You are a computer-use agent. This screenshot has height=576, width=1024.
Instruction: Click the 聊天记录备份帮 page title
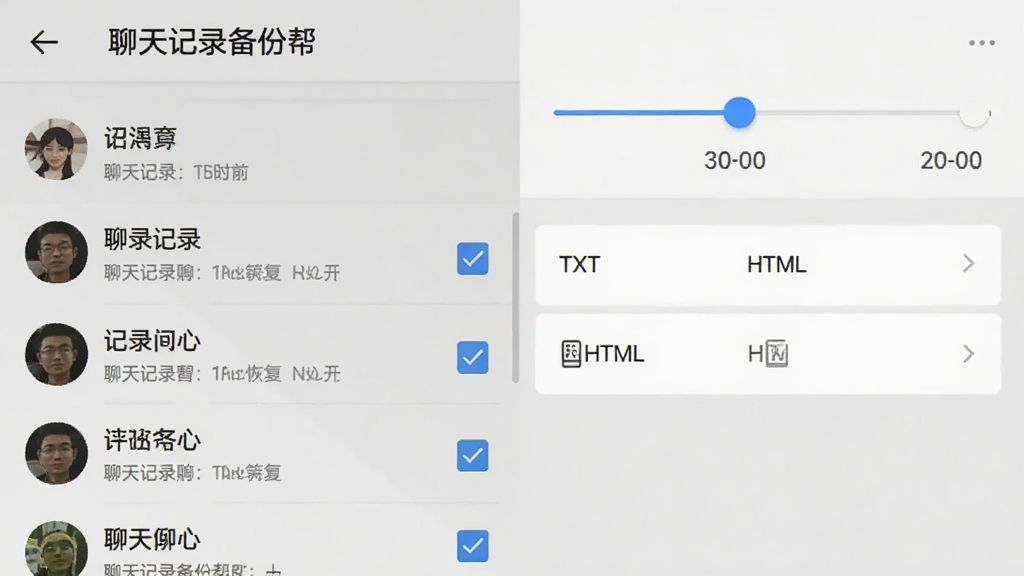tap(212, 42)
